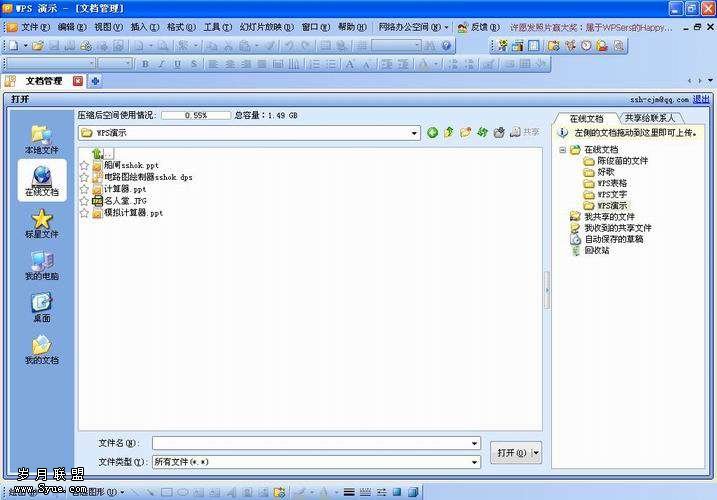Click into the 文件名 filename input field
The width and height of the screenshot is (717, 500).
(311, 443)
